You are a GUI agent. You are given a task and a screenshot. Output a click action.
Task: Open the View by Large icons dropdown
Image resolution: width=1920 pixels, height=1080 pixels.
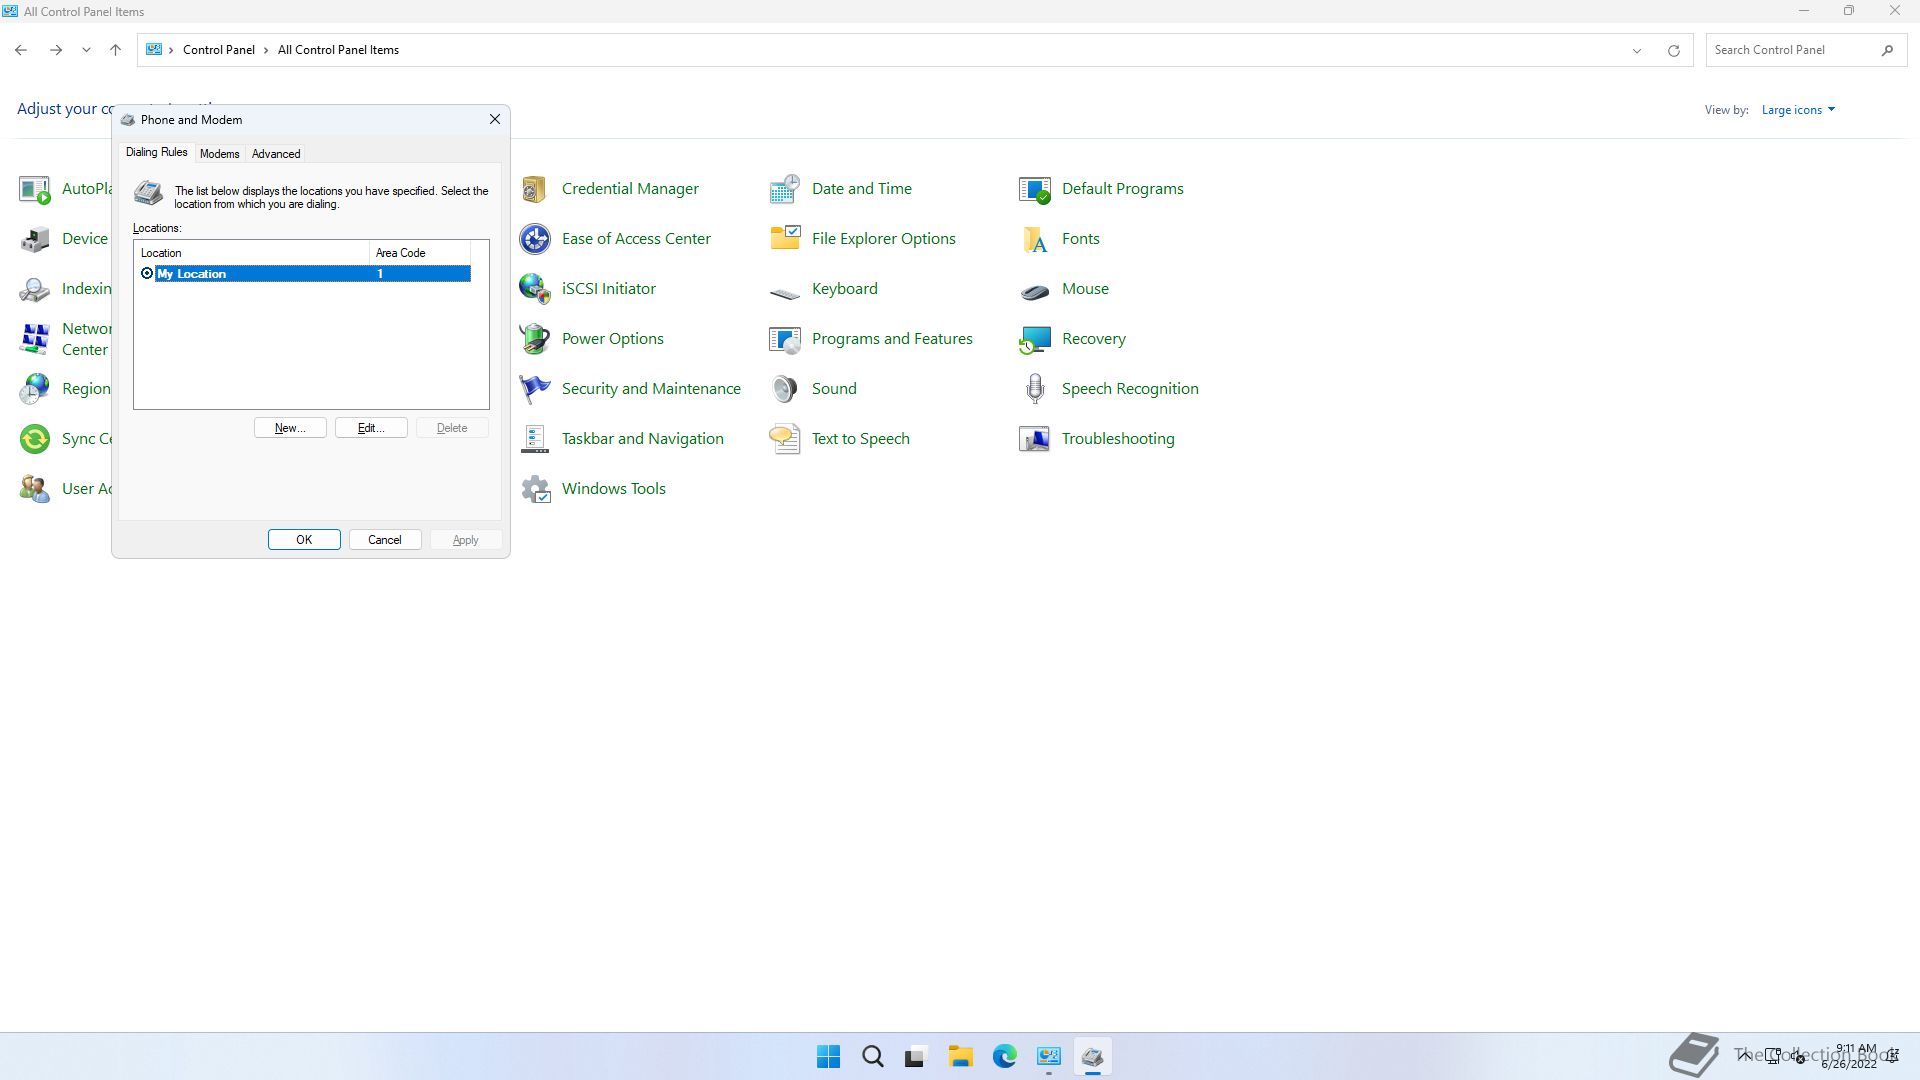click(1798, 110)
